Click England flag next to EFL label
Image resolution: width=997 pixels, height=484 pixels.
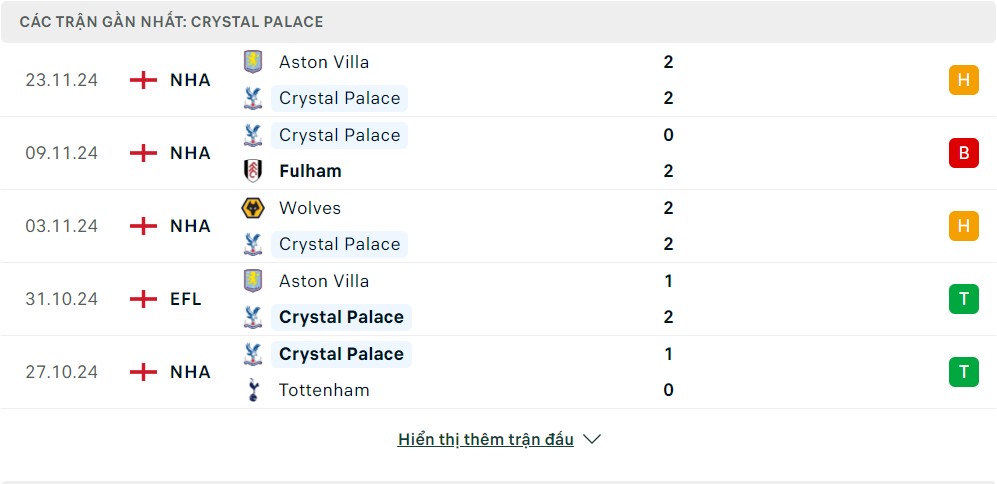[144, 299]
